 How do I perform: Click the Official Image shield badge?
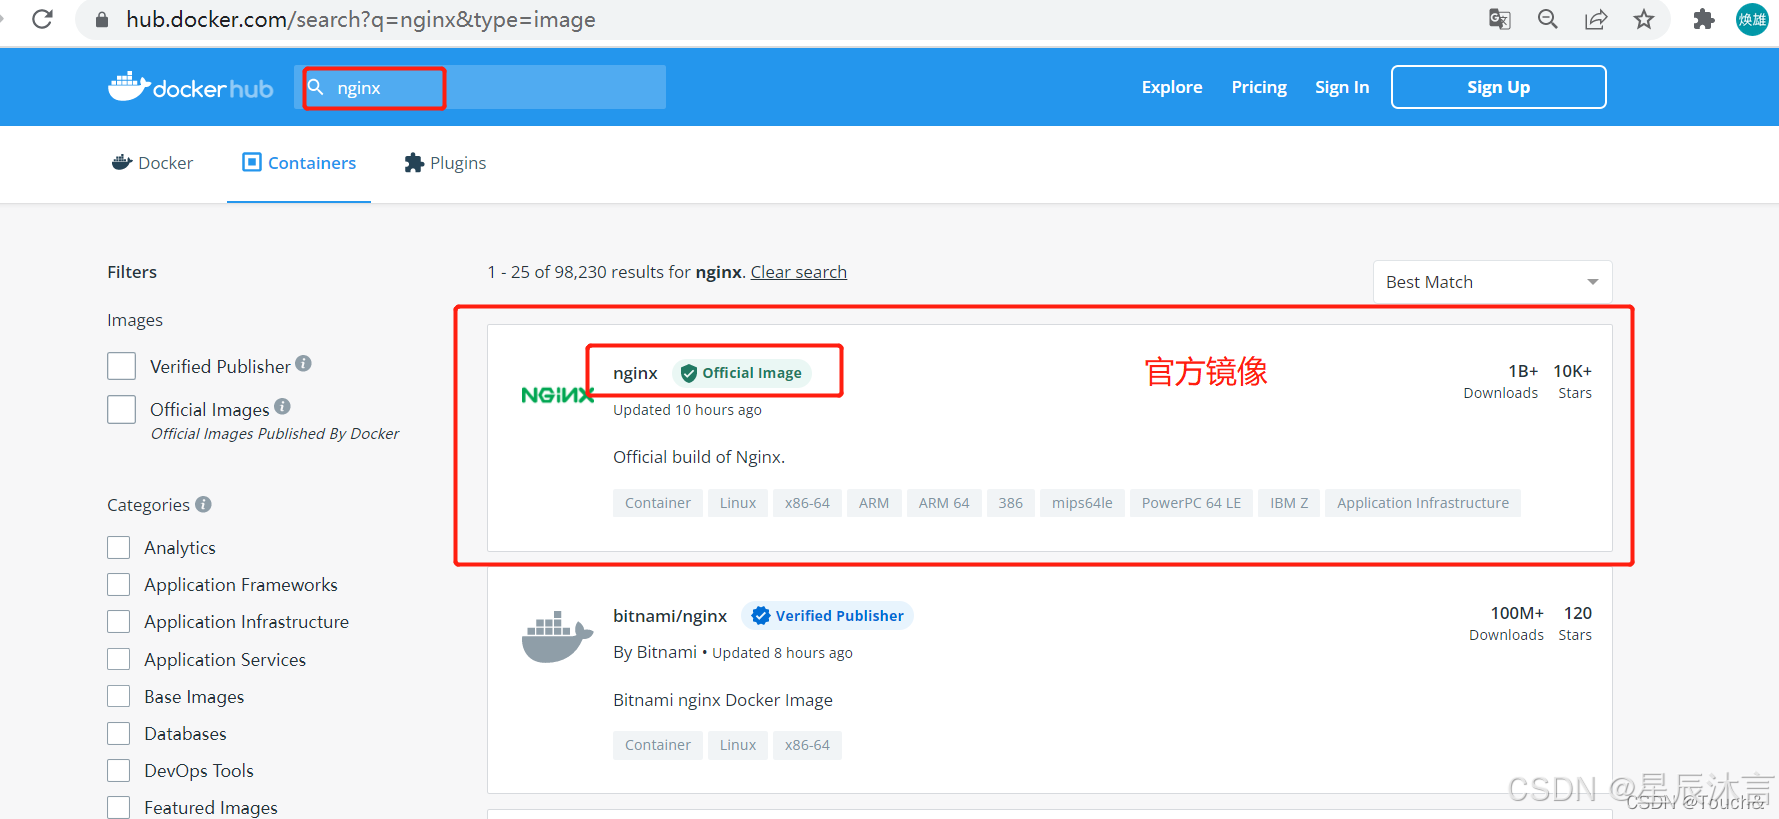[742, 373]
